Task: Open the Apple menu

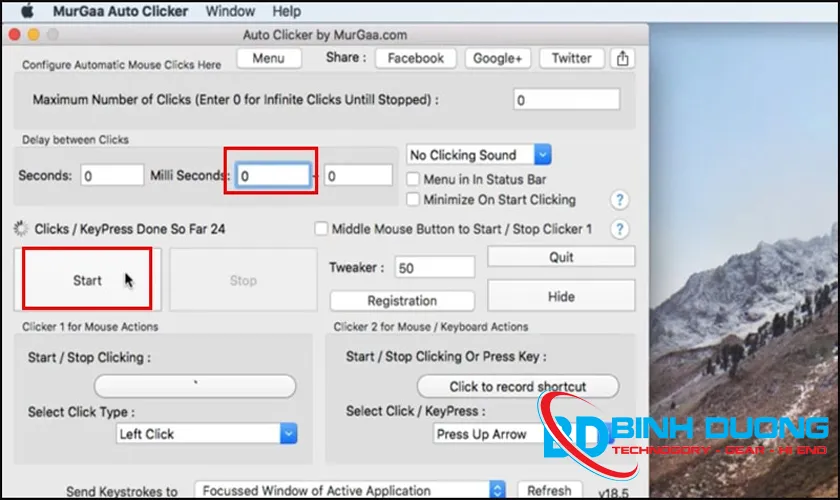Action: click(x=27, y=11)
